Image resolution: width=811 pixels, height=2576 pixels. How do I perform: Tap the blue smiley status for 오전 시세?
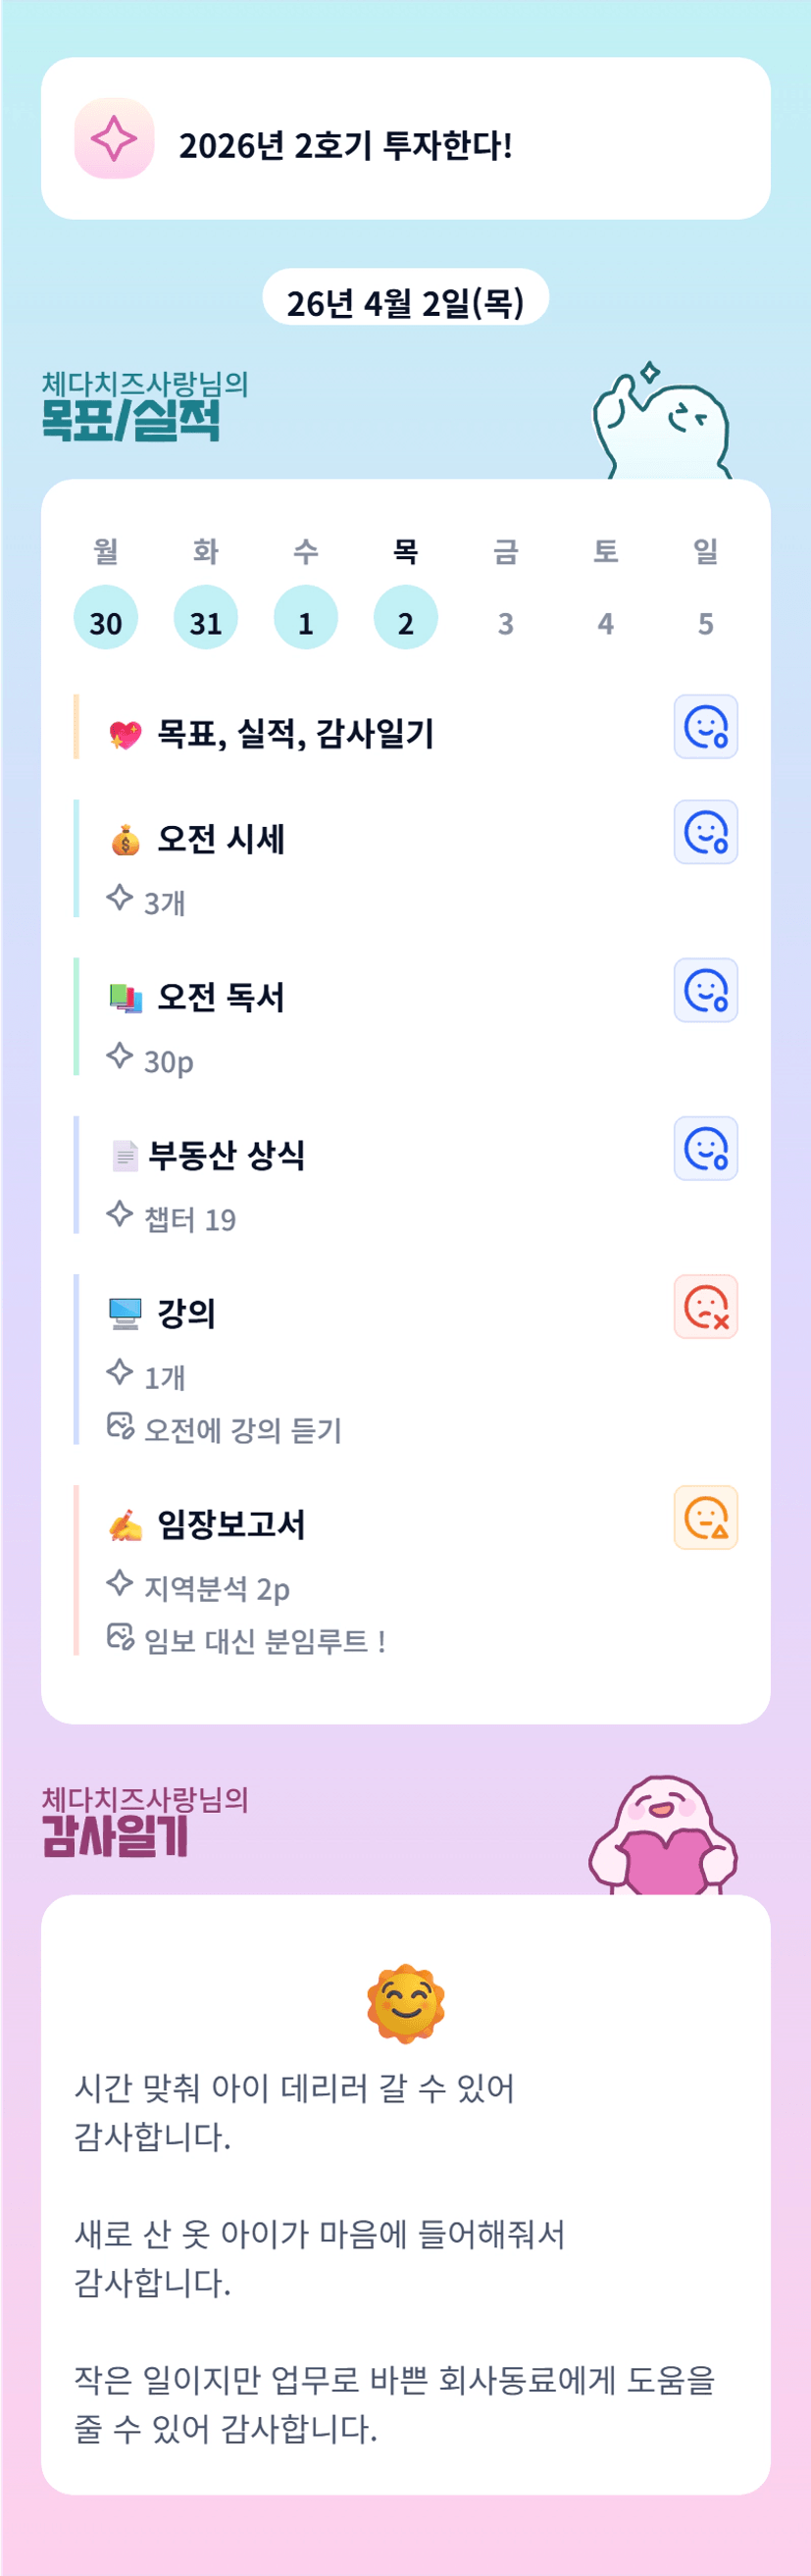click(x=705, y=832)
